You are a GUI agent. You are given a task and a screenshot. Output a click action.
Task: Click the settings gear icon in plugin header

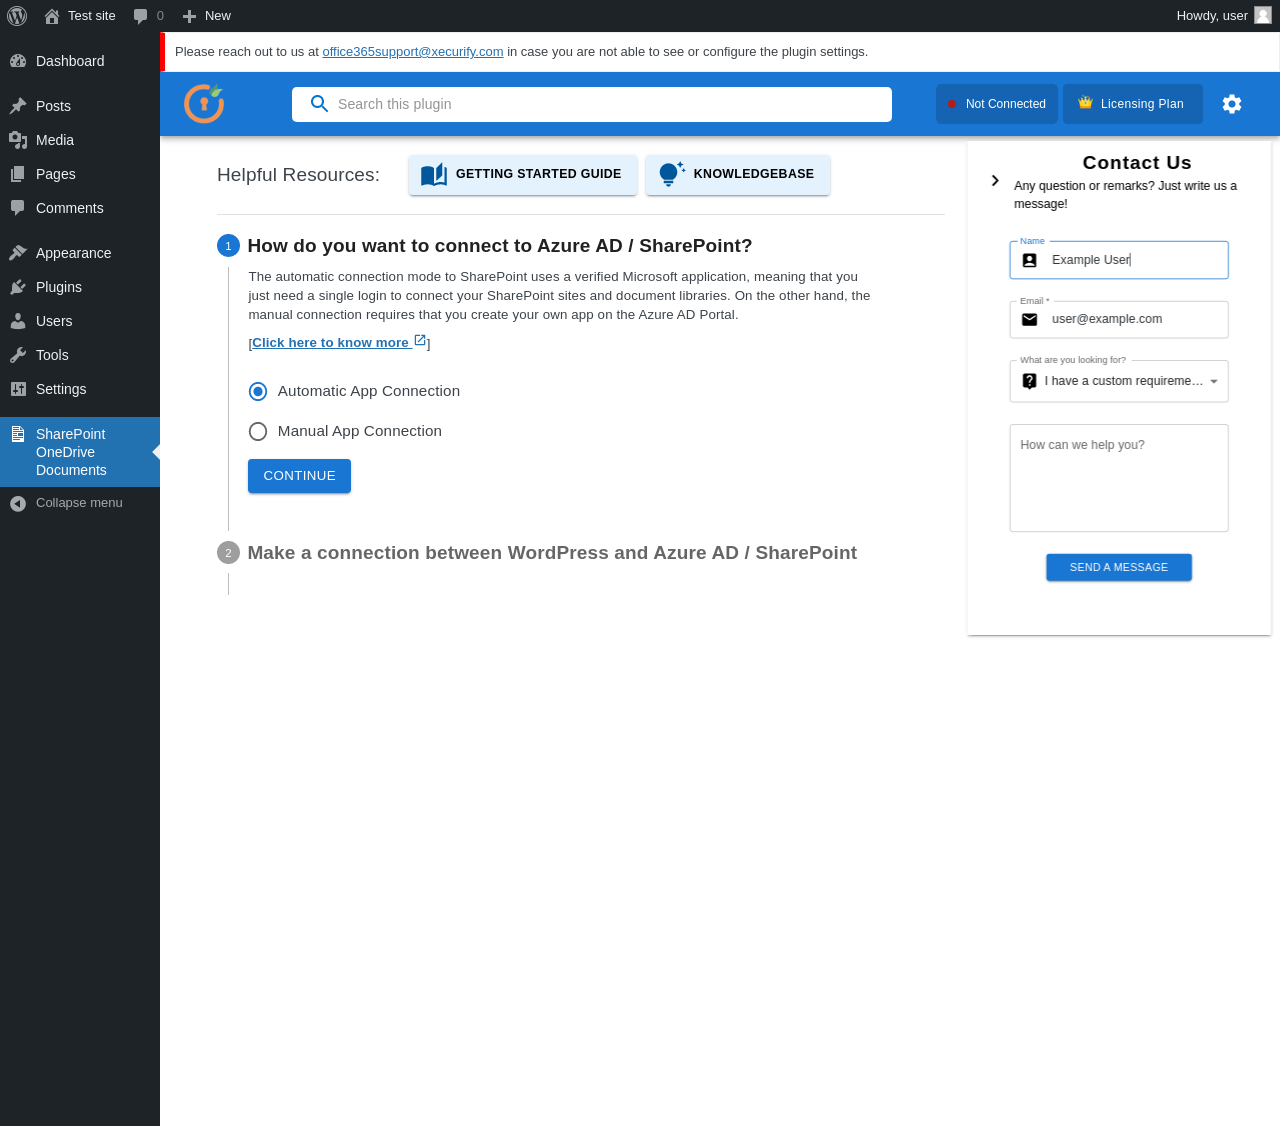pyautogui.click(x=1232, y=104)
